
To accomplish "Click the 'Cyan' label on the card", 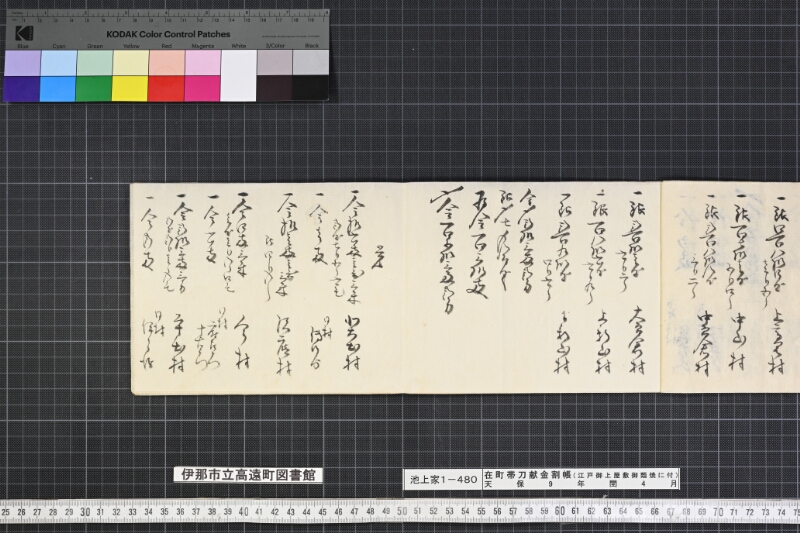I will [59, 46].
